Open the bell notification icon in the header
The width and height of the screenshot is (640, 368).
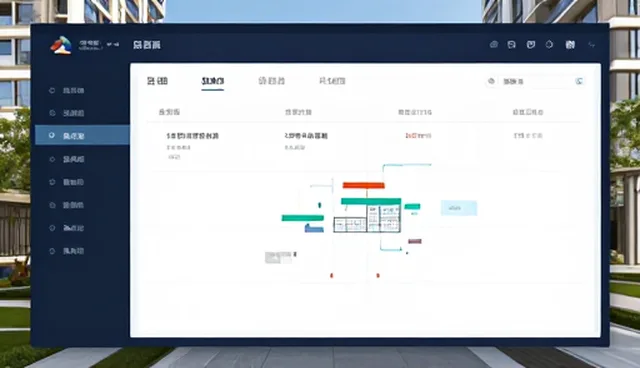(549, 44)
